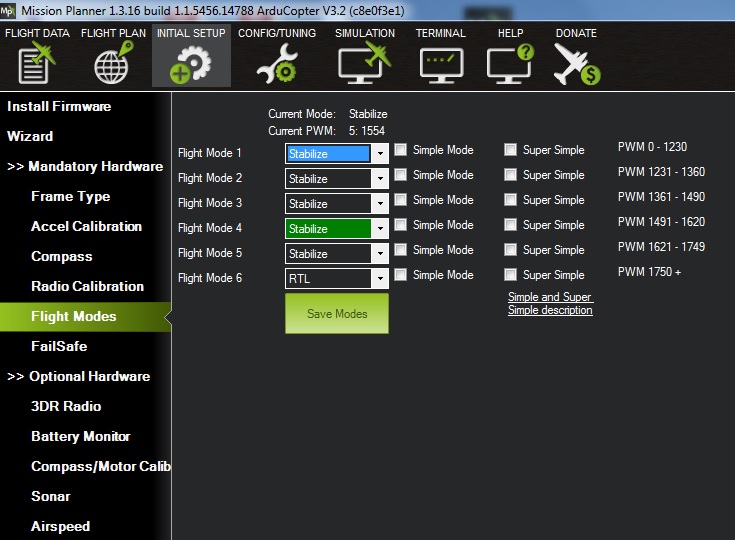This screenshot has height=540, width=735.
Task: Open Install Firmware in the sidebar
Action: [59, 106]
